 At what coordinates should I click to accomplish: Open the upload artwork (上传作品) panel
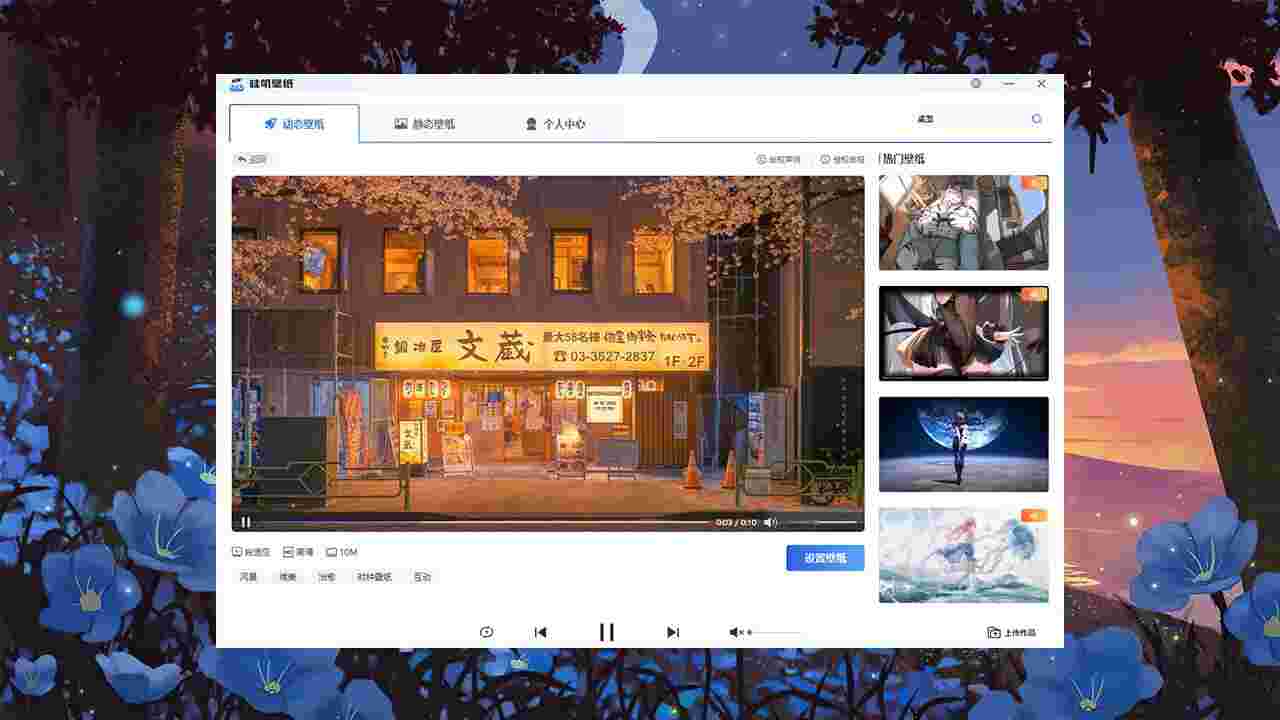click(1009, 632)
